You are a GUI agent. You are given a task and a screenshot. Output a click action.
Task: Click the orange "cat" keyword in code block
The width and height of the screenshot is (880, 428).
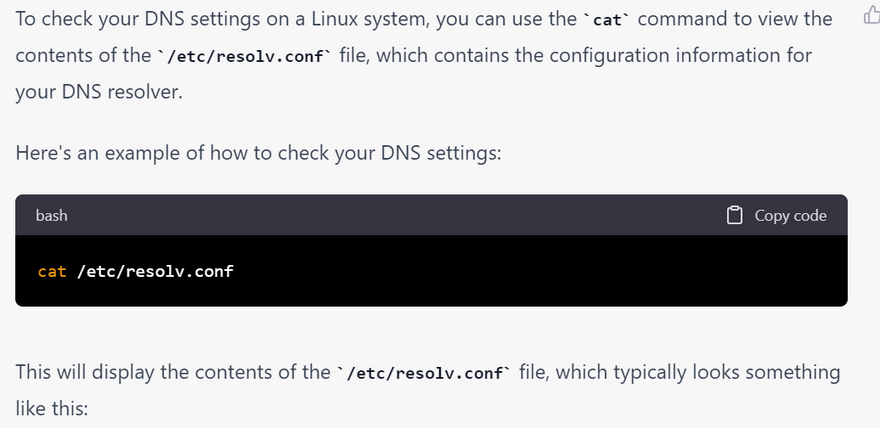point(52,271)
